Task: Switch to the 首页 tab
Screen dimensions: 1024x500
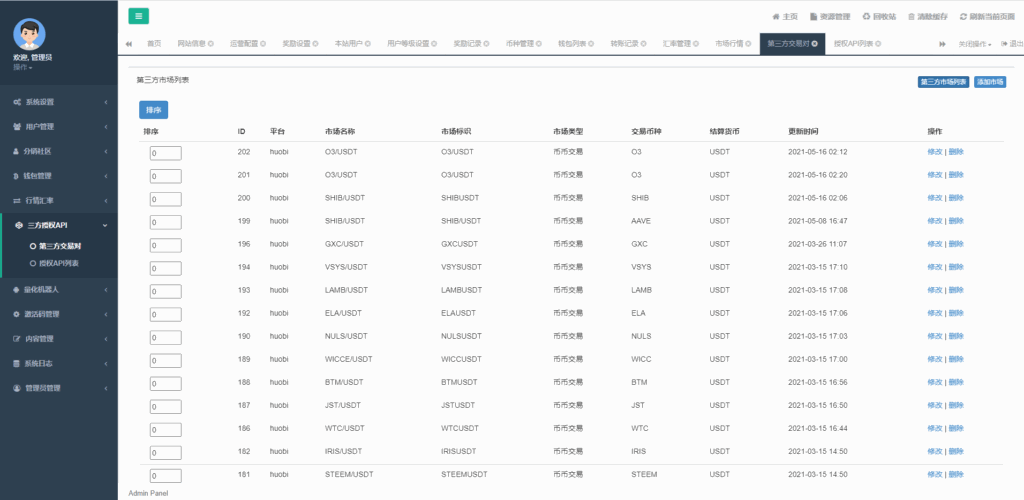Action: (x=154, y=44)
